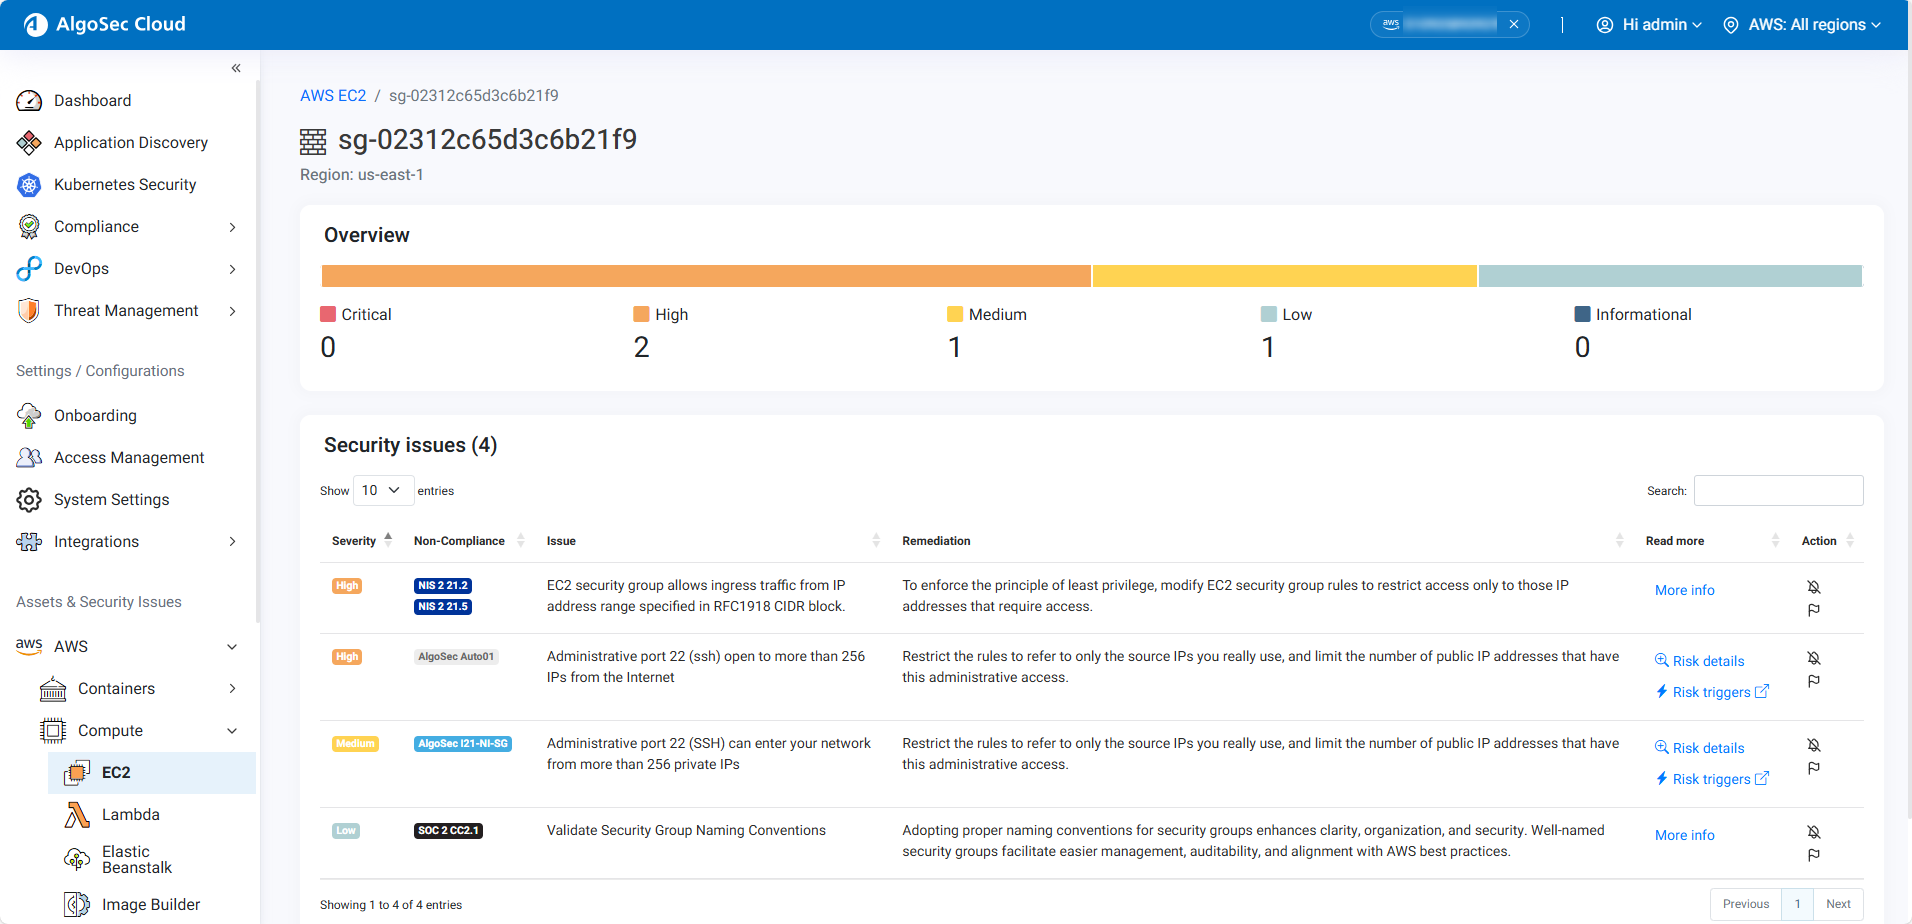The image size is (1912, 924).
Task: Click the AWS EC2 breadcrumb link
Action: (333, 96)
